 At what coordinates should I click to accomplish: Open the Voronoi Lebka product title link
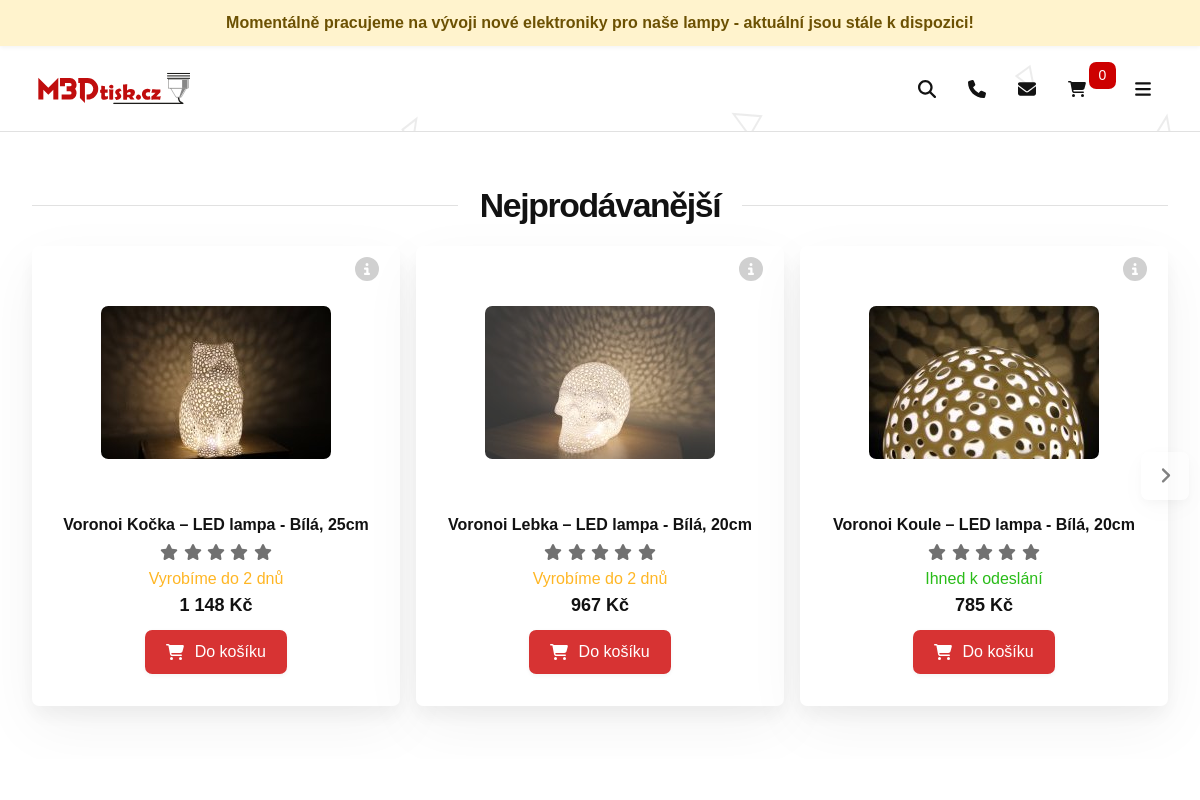[x=599, y=524]
